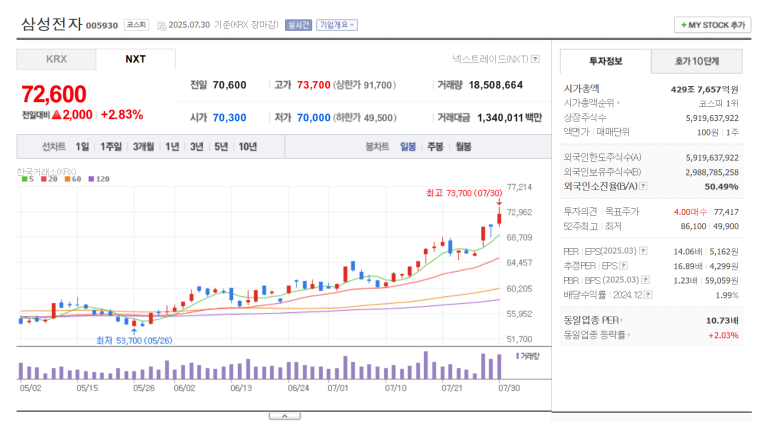
Task: Select the 일봉 candle chart
Action: click(x=408, y=147)
